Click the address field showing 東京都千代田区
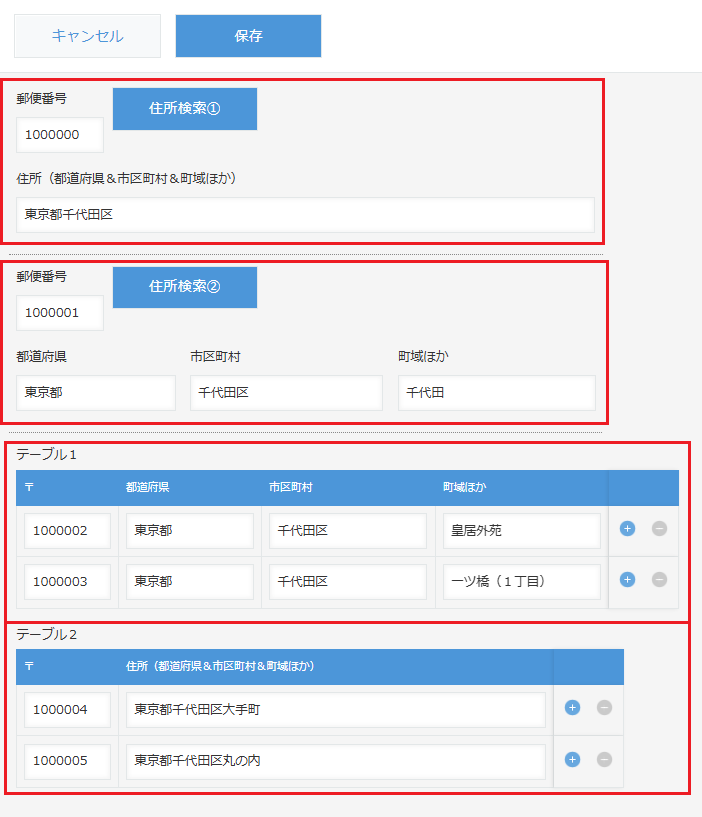 305,214
